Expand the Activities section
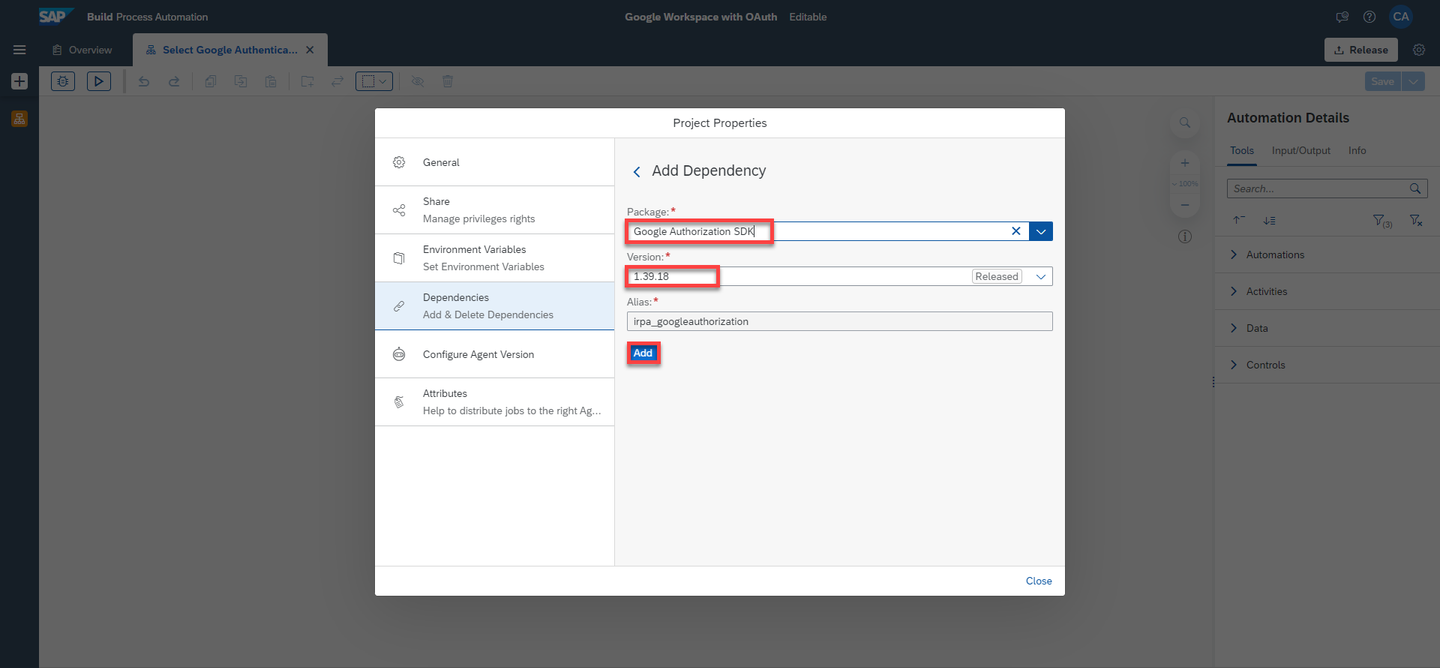Image resolution: width=1440 pixels, height=668 pixels. 1327,292
